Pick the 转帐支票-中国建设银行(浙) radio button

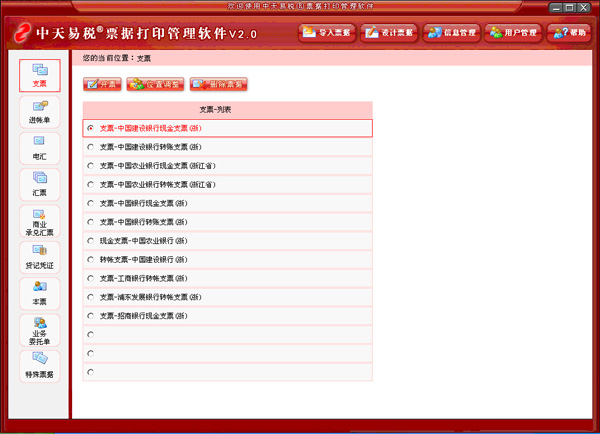click(x=91, y=259)
